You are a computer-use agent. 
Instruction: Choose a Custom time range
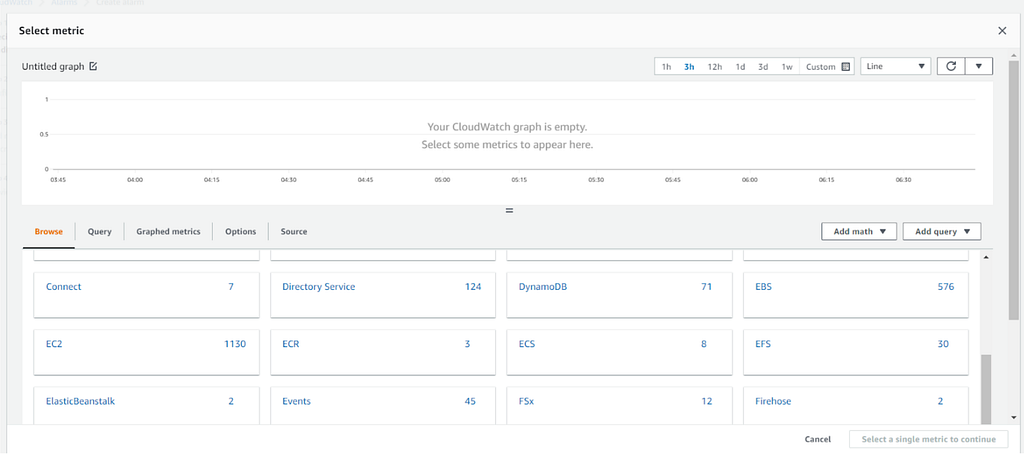[x=820, y=67]
